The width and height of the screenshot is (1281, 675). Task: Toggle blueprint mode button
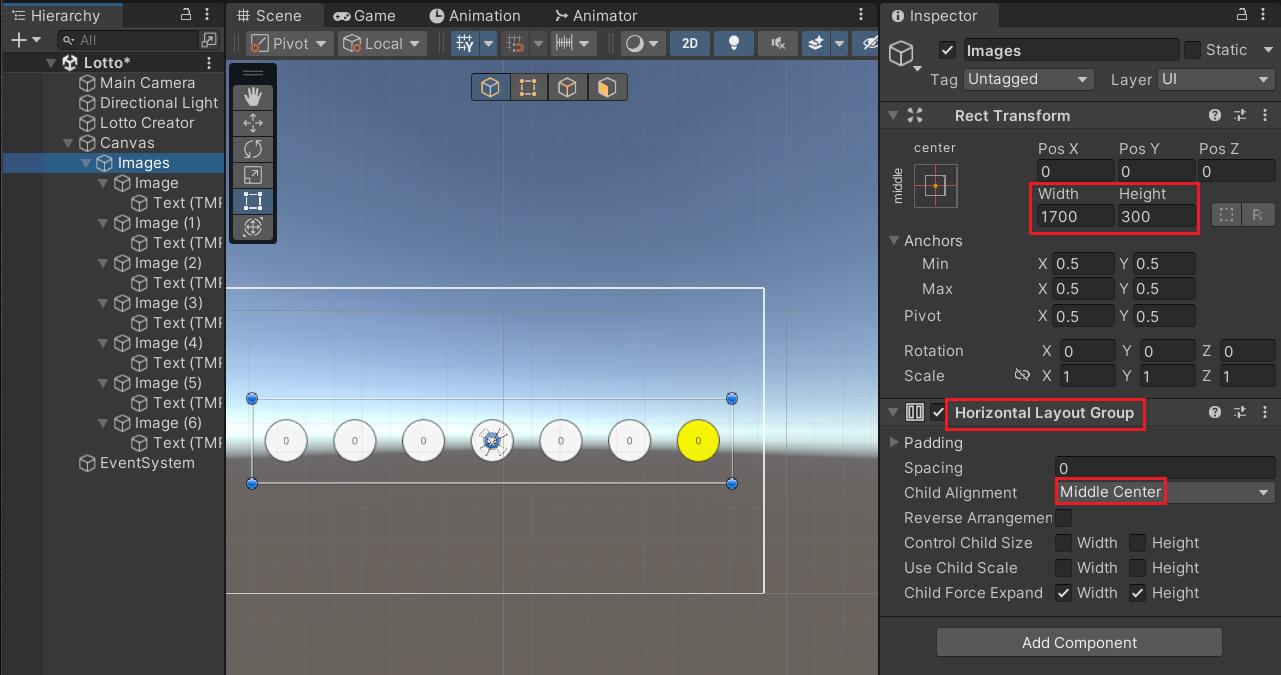[x=1226, y=214]
